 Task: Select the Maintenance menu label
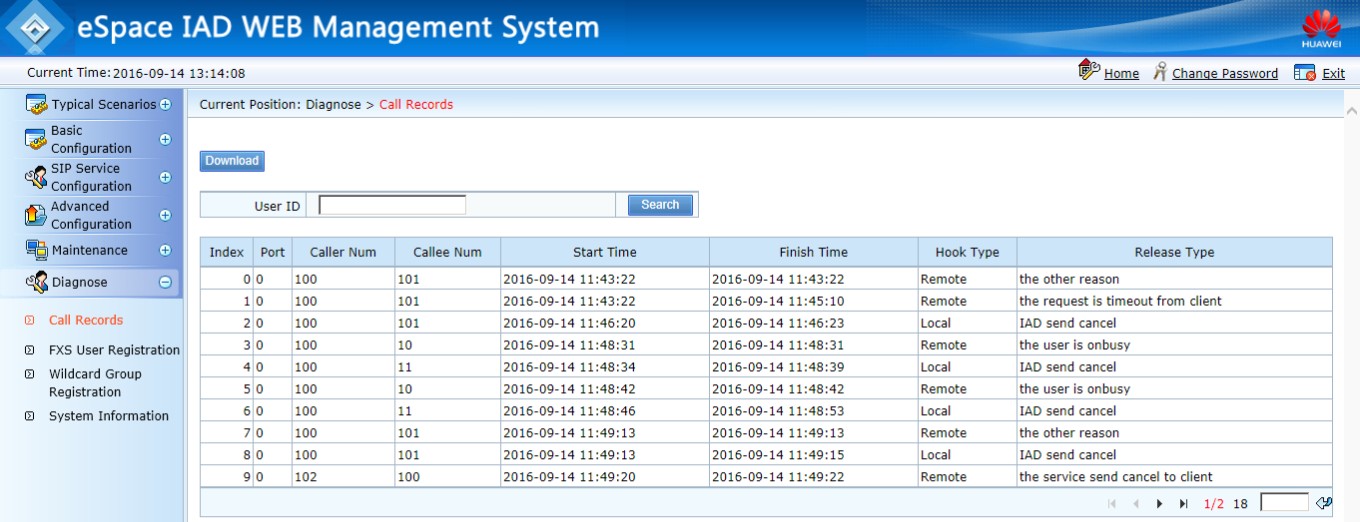coord(90,250)
